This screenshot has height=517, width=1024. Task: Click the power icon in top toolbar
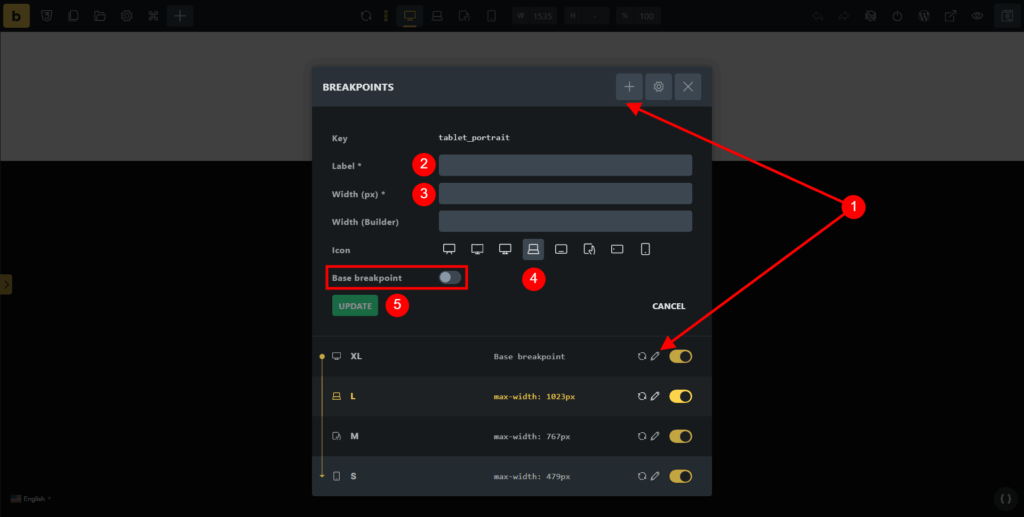[x=897, y=16]
